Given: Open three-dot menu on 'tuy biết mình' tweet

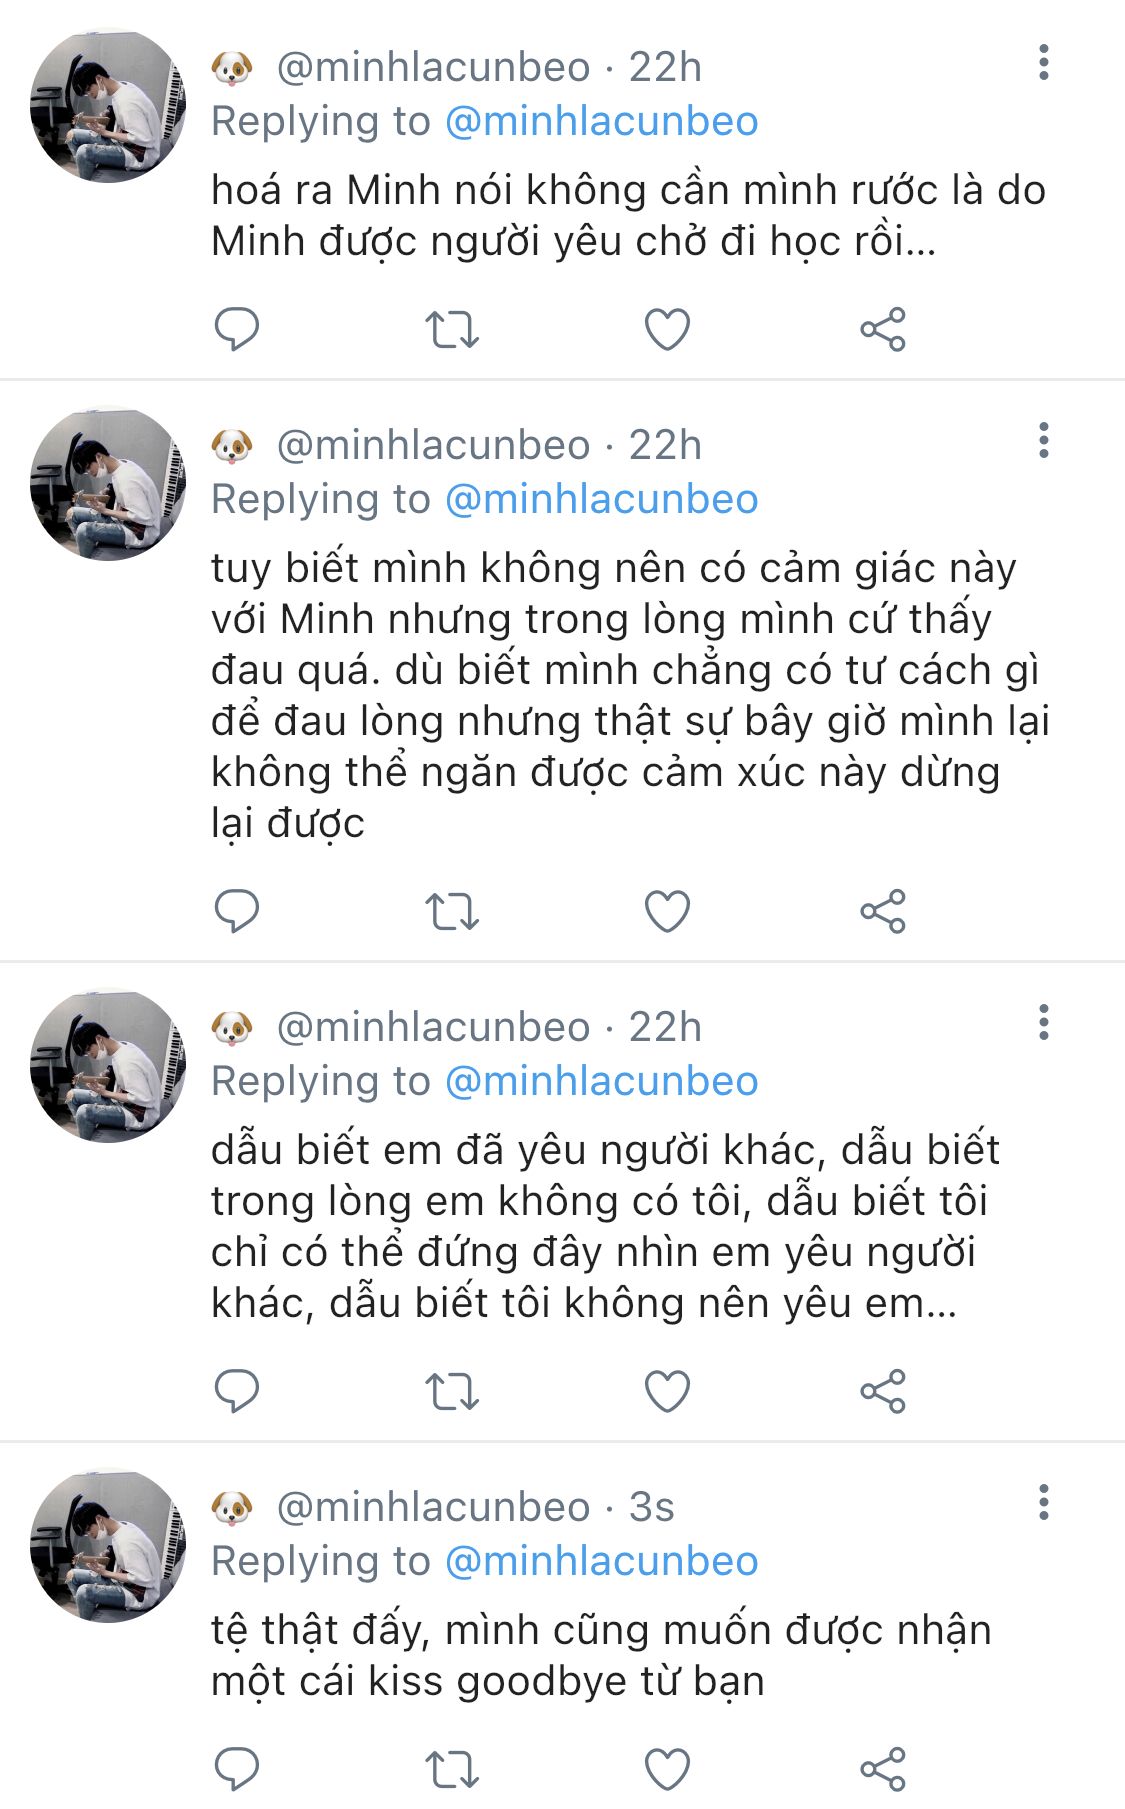Looking at the screenshot, I should [1044, 441].
